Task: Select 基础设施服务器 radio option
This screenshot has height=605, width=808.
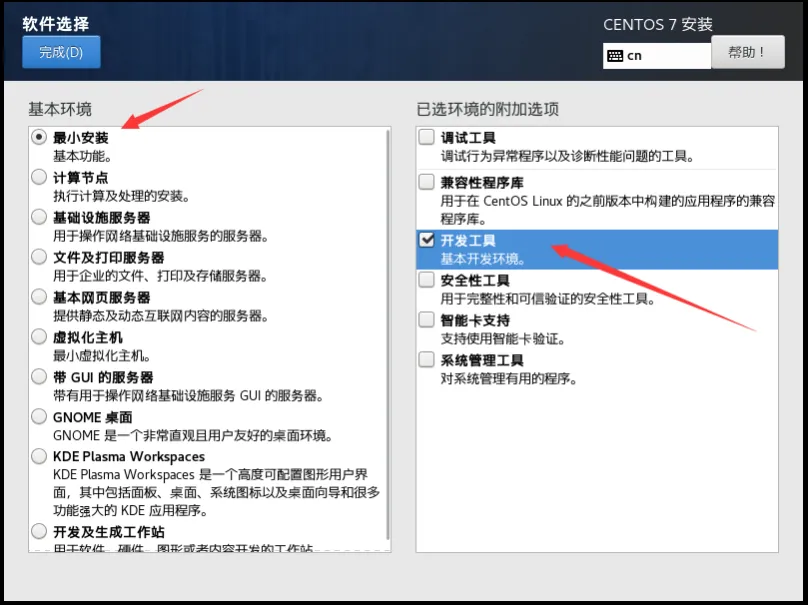Action: tap(39, 216)
